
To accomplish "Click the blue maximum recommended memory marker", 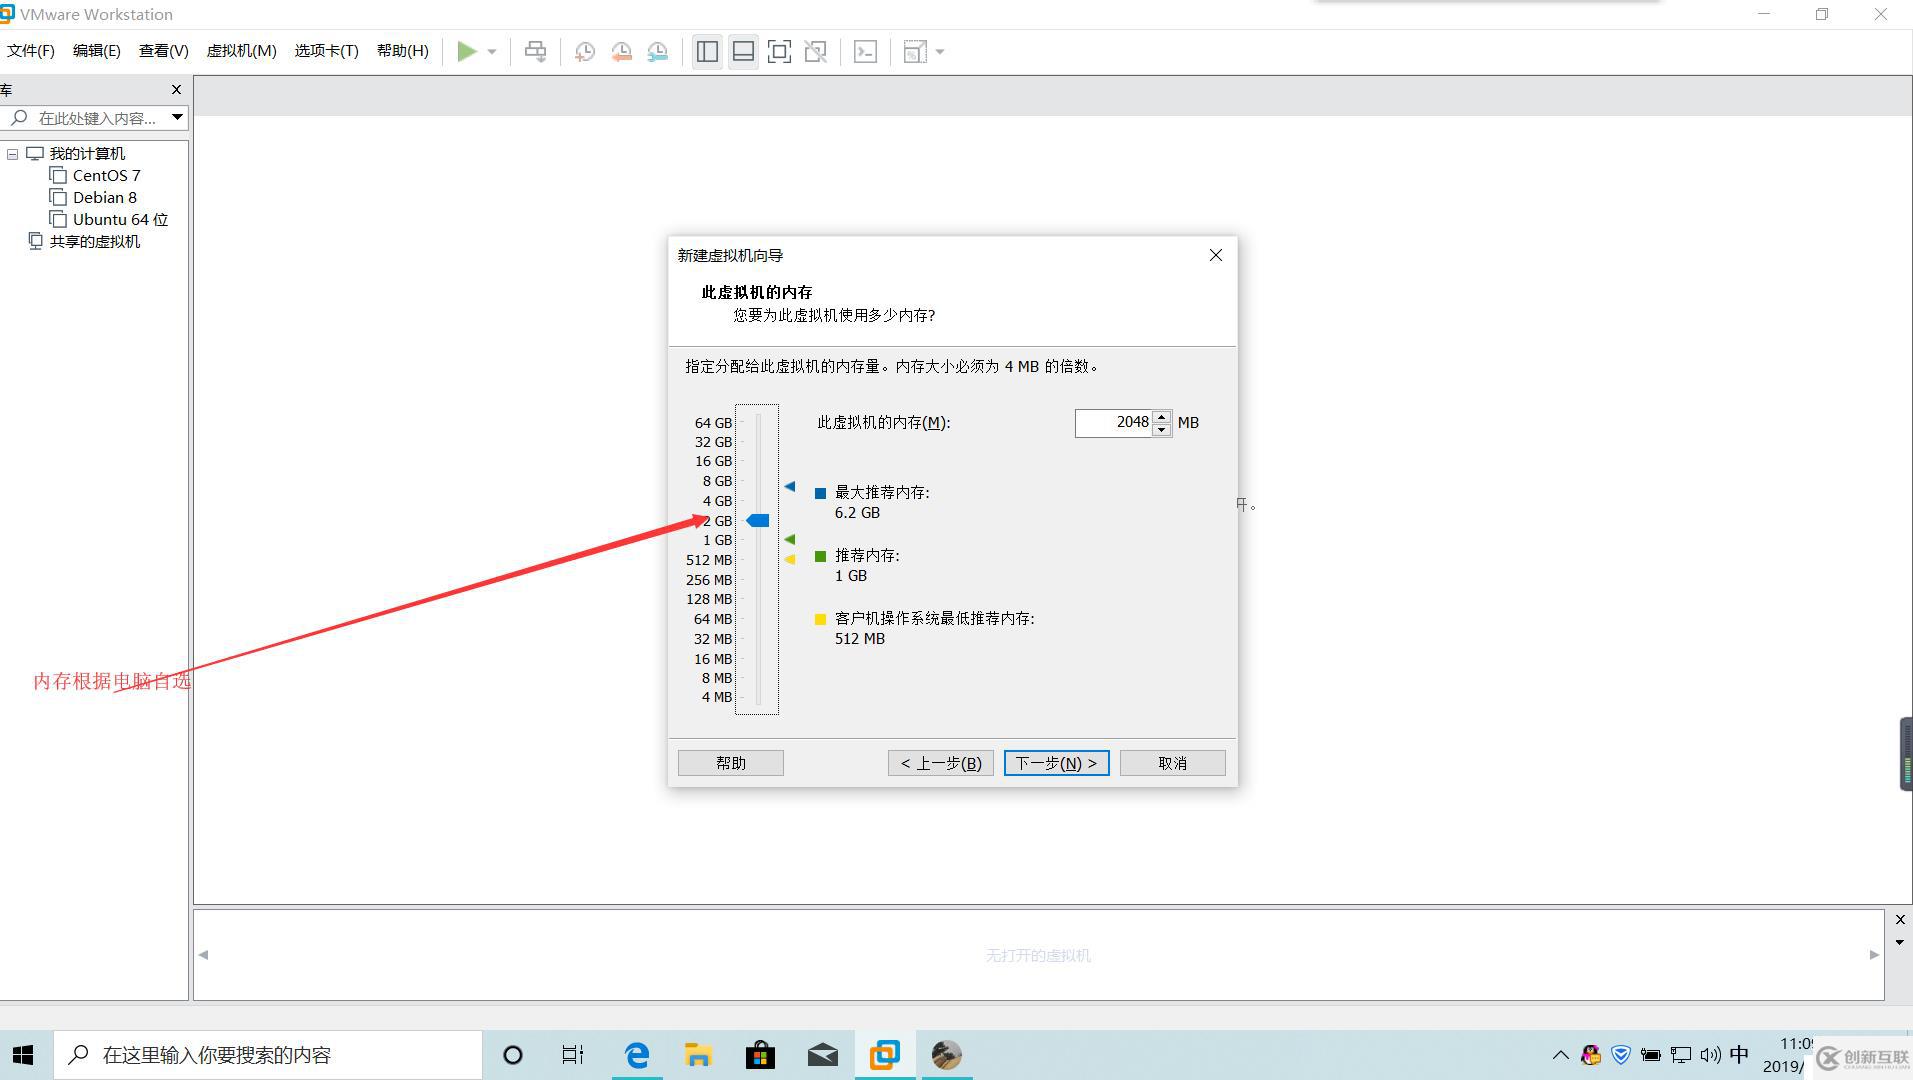I will coord(790,487).
